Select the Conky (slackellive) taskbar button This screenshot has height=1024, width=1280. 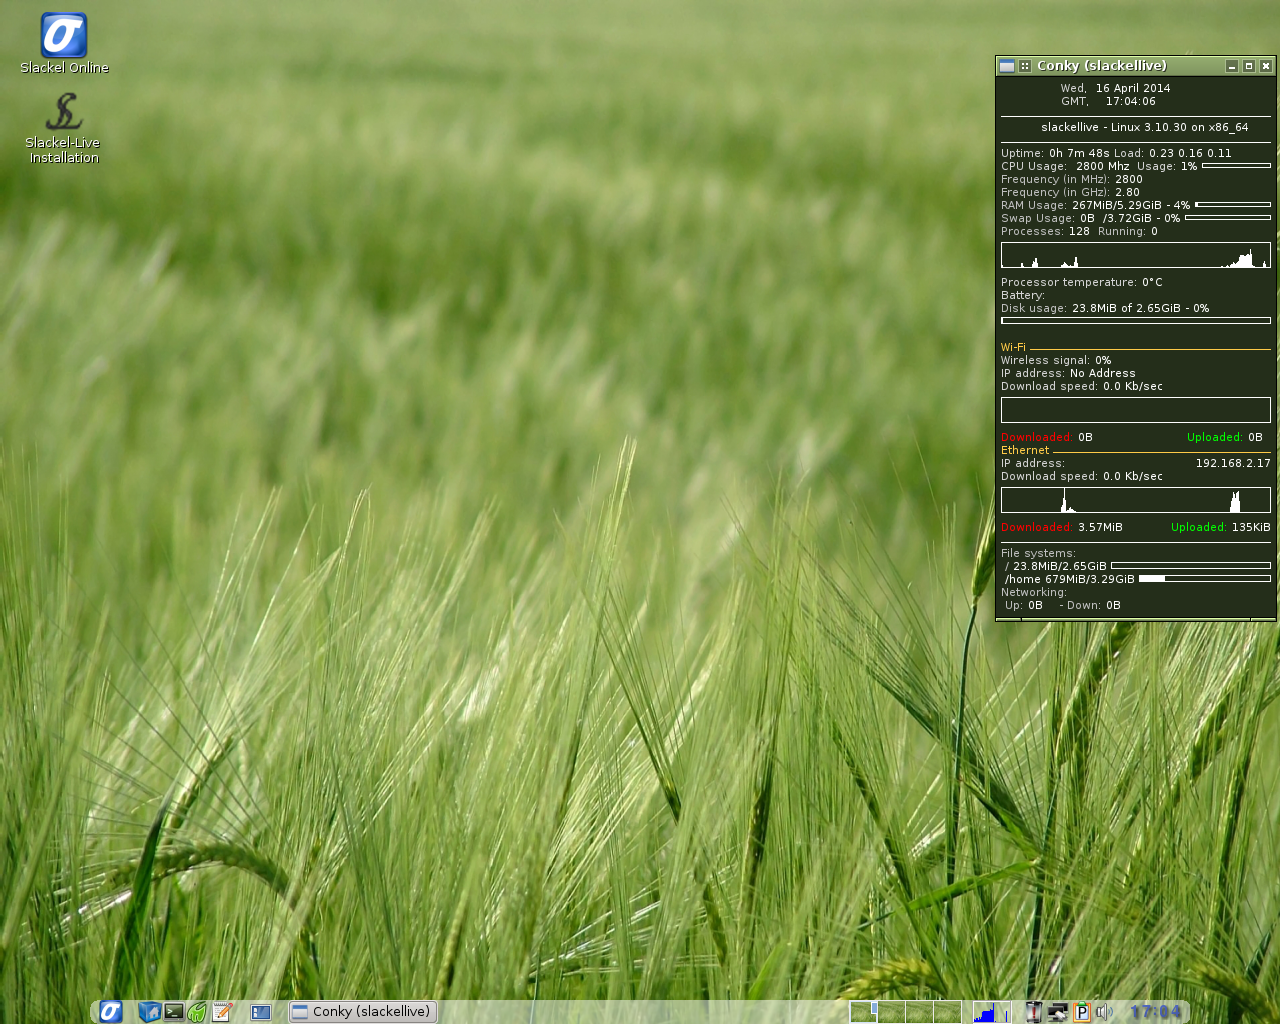pyautogui.click(x=363, y=1012)
